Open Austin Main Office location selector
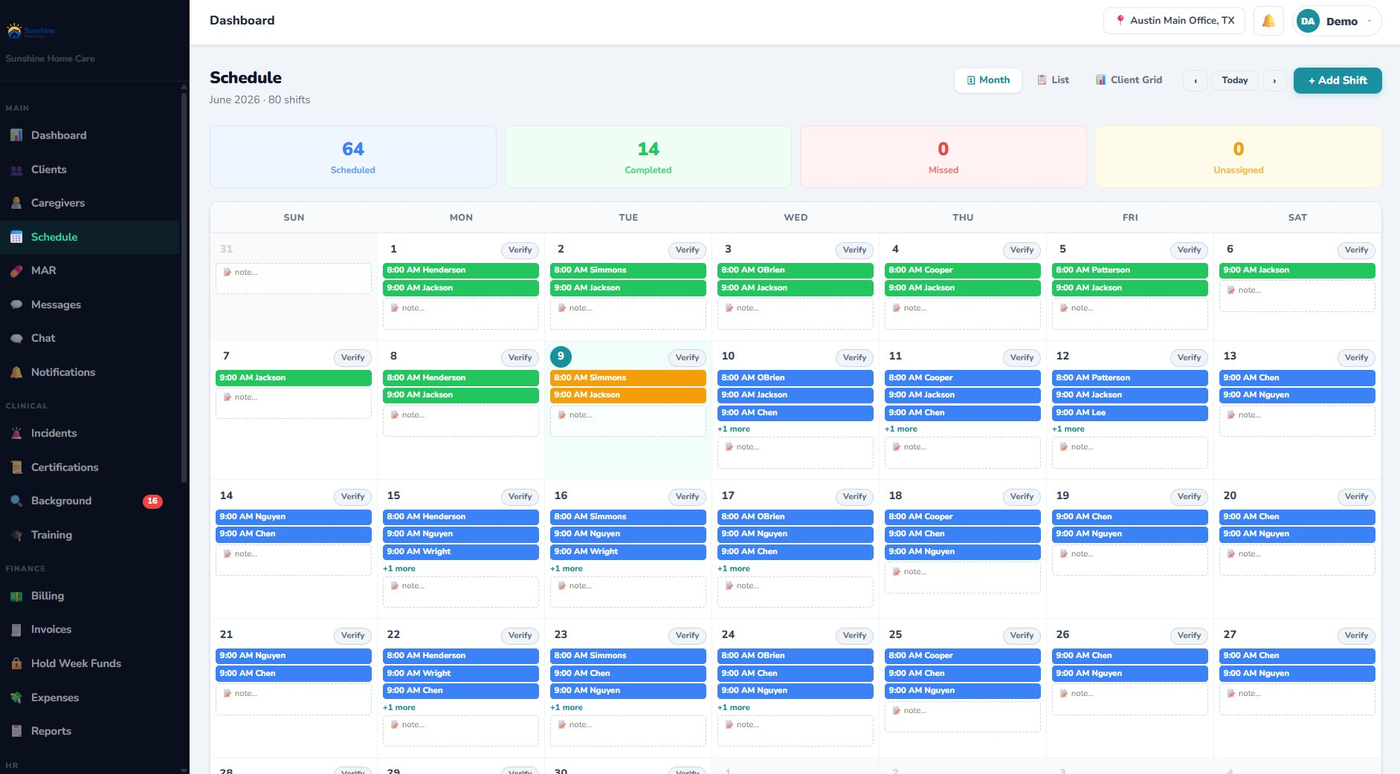 [1174, 21]
